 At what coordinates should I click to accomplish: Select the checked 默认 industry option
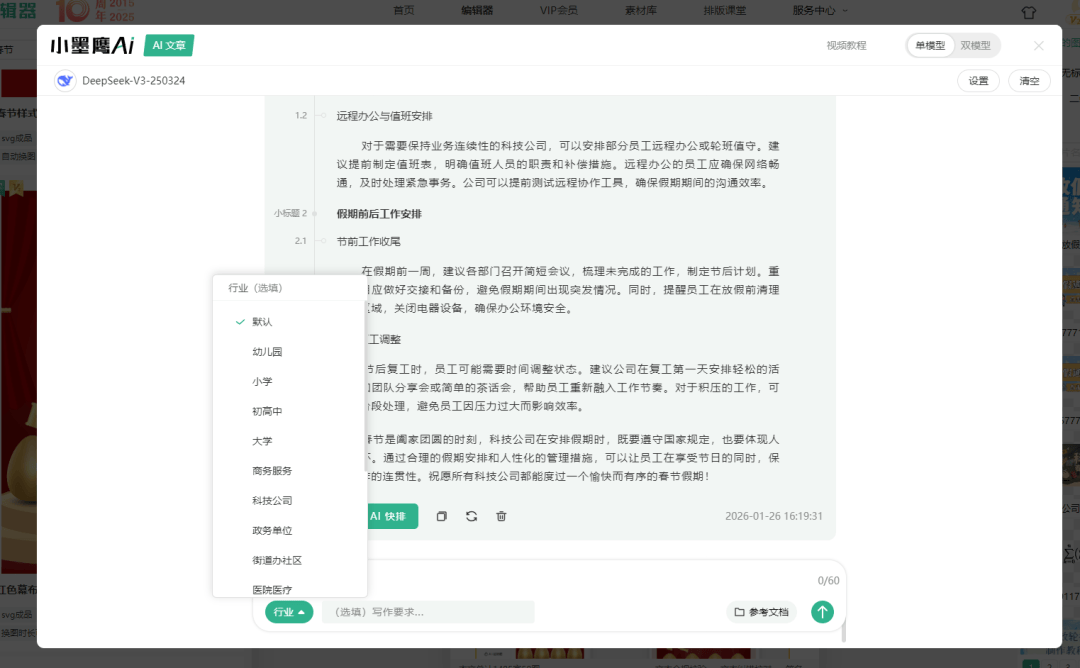(x=262, y=322)
